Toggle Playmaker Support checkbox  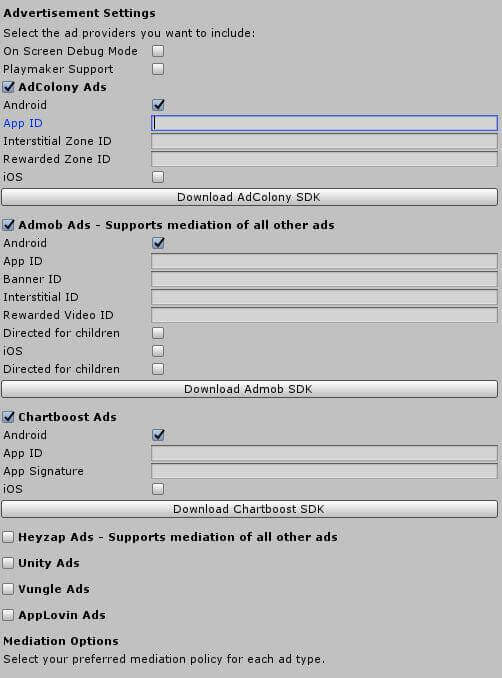pos(158,69)
